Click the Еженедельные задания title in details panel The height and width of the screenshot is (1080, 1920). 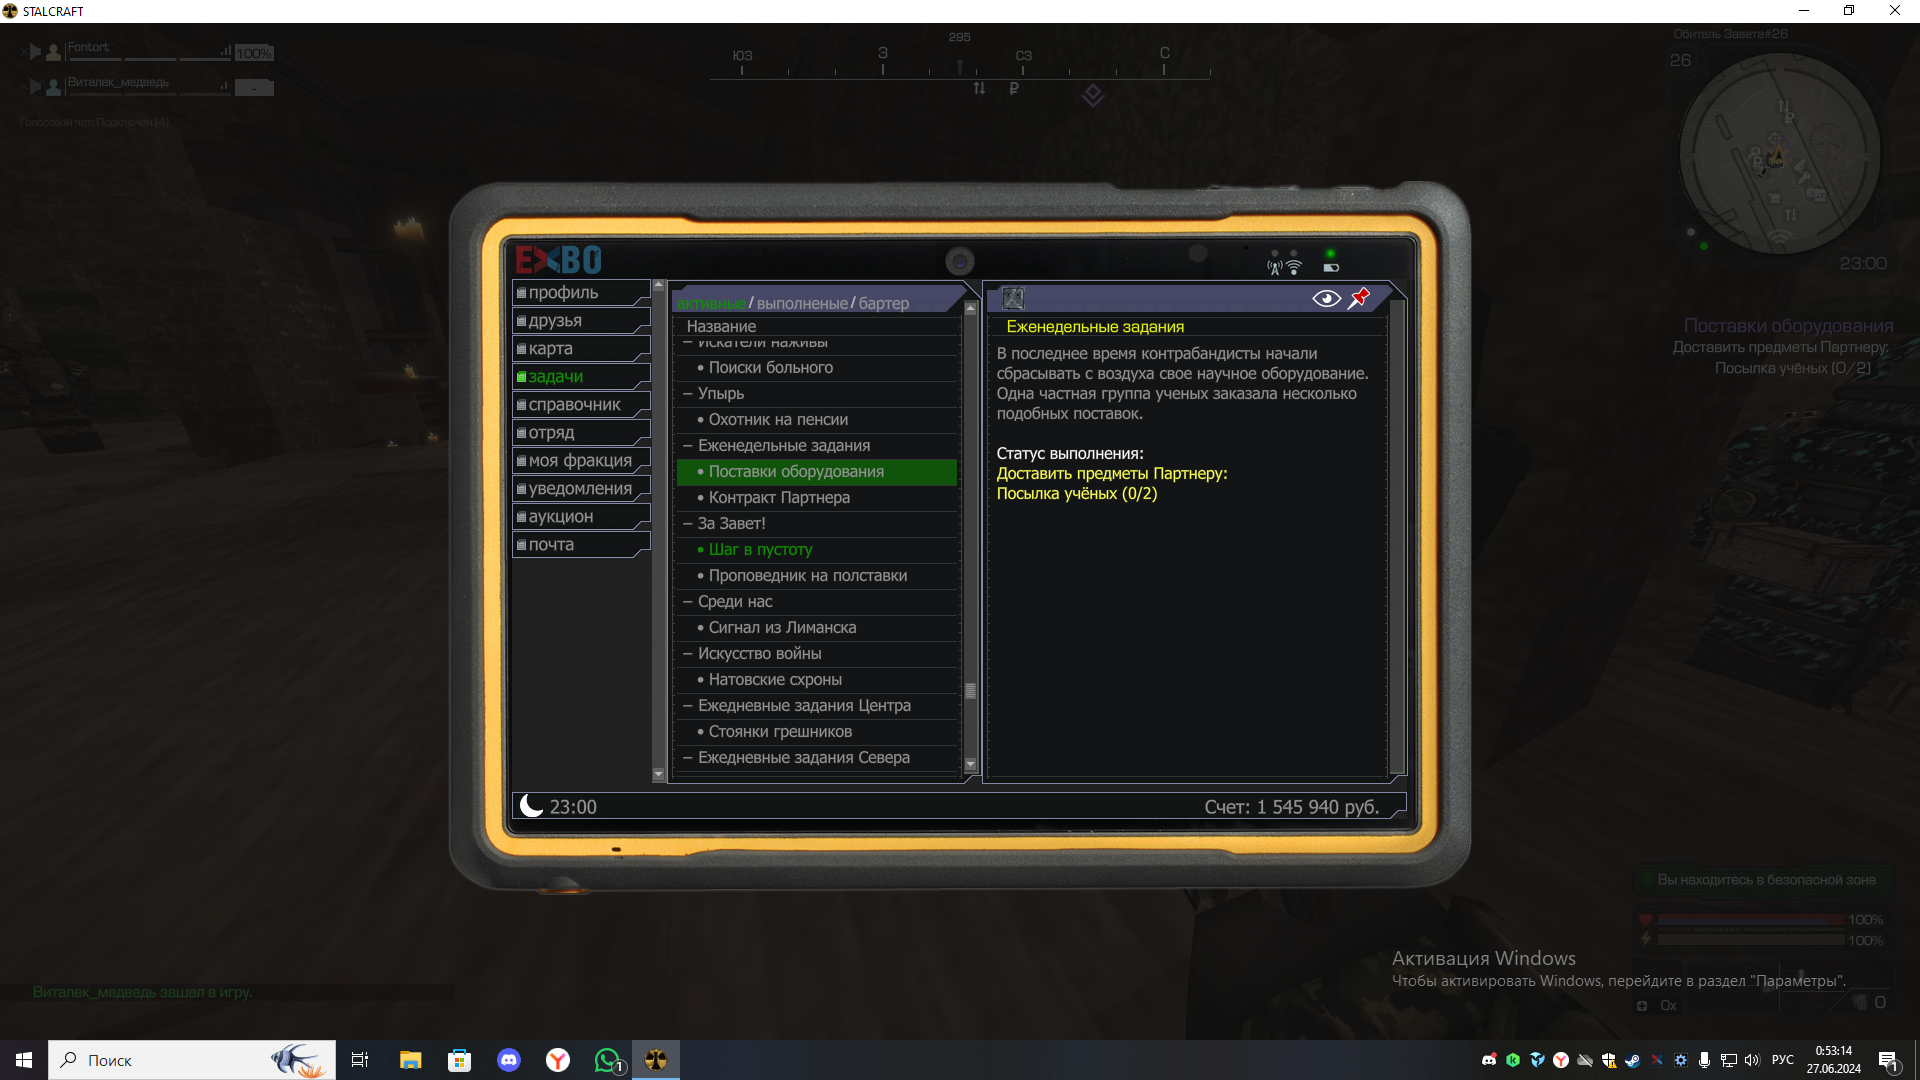pos(1095,327)
